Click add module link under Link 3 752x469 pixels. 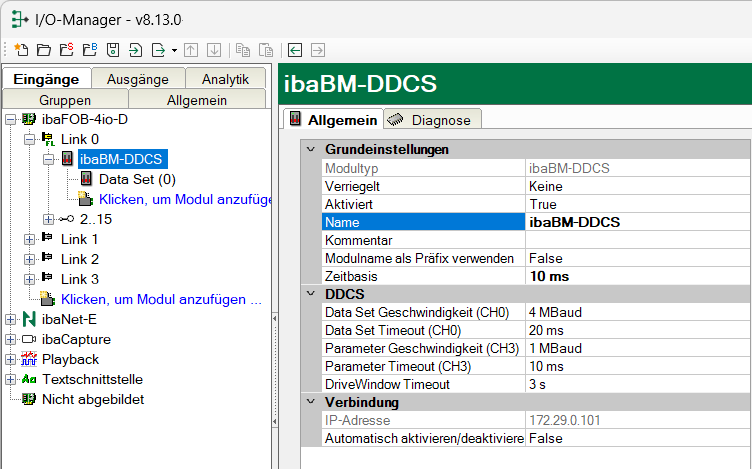(161, 299)
